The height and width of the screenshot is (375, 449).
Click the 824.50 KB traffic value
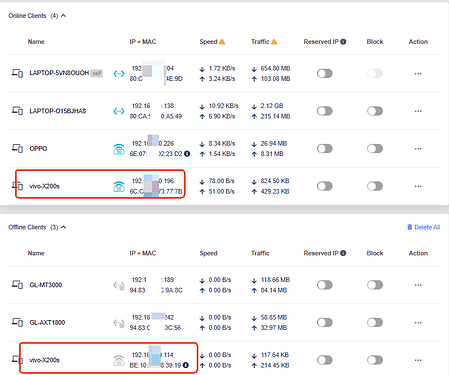[x=275, y=181]
